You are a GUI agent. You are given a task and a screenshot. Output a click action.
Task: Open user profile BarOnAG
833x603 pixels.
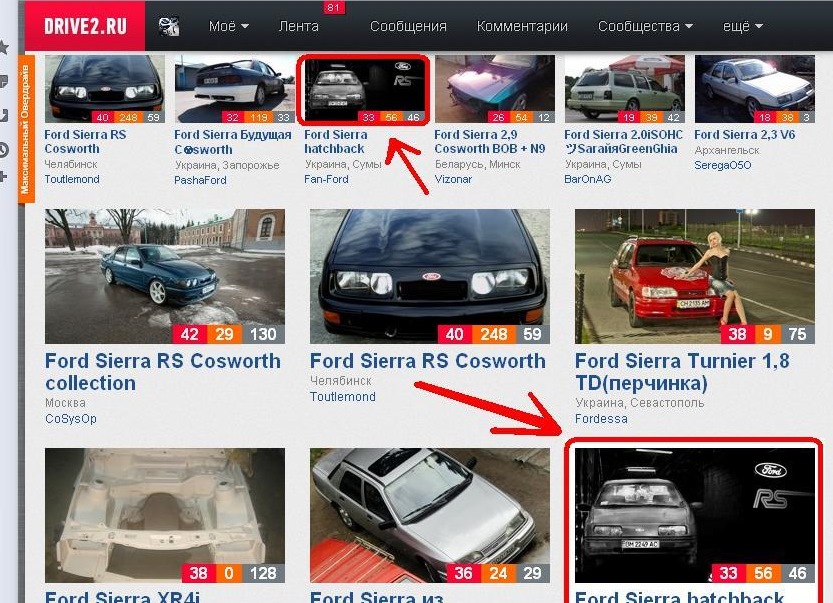588,179
